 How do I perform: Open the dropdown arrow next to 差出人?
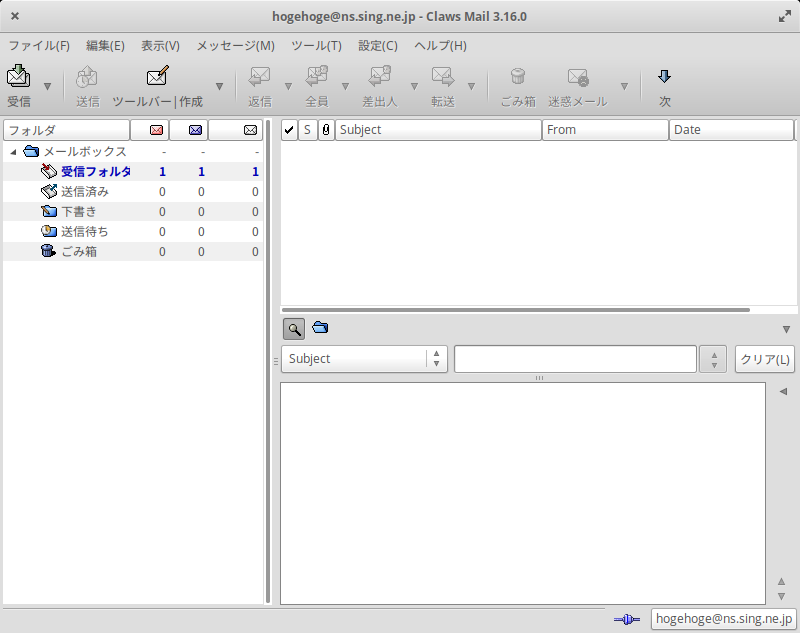coord(414,86)
